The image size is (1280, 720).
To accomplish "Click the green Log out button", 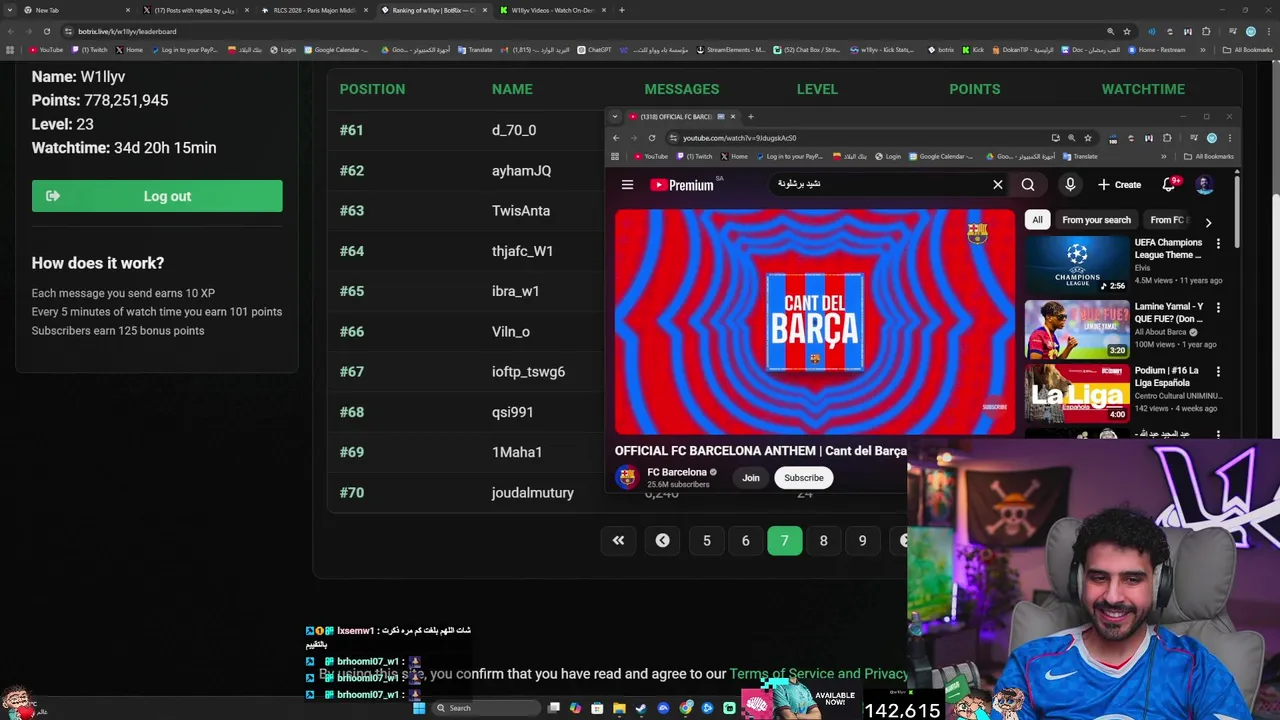I will (157, 196).
